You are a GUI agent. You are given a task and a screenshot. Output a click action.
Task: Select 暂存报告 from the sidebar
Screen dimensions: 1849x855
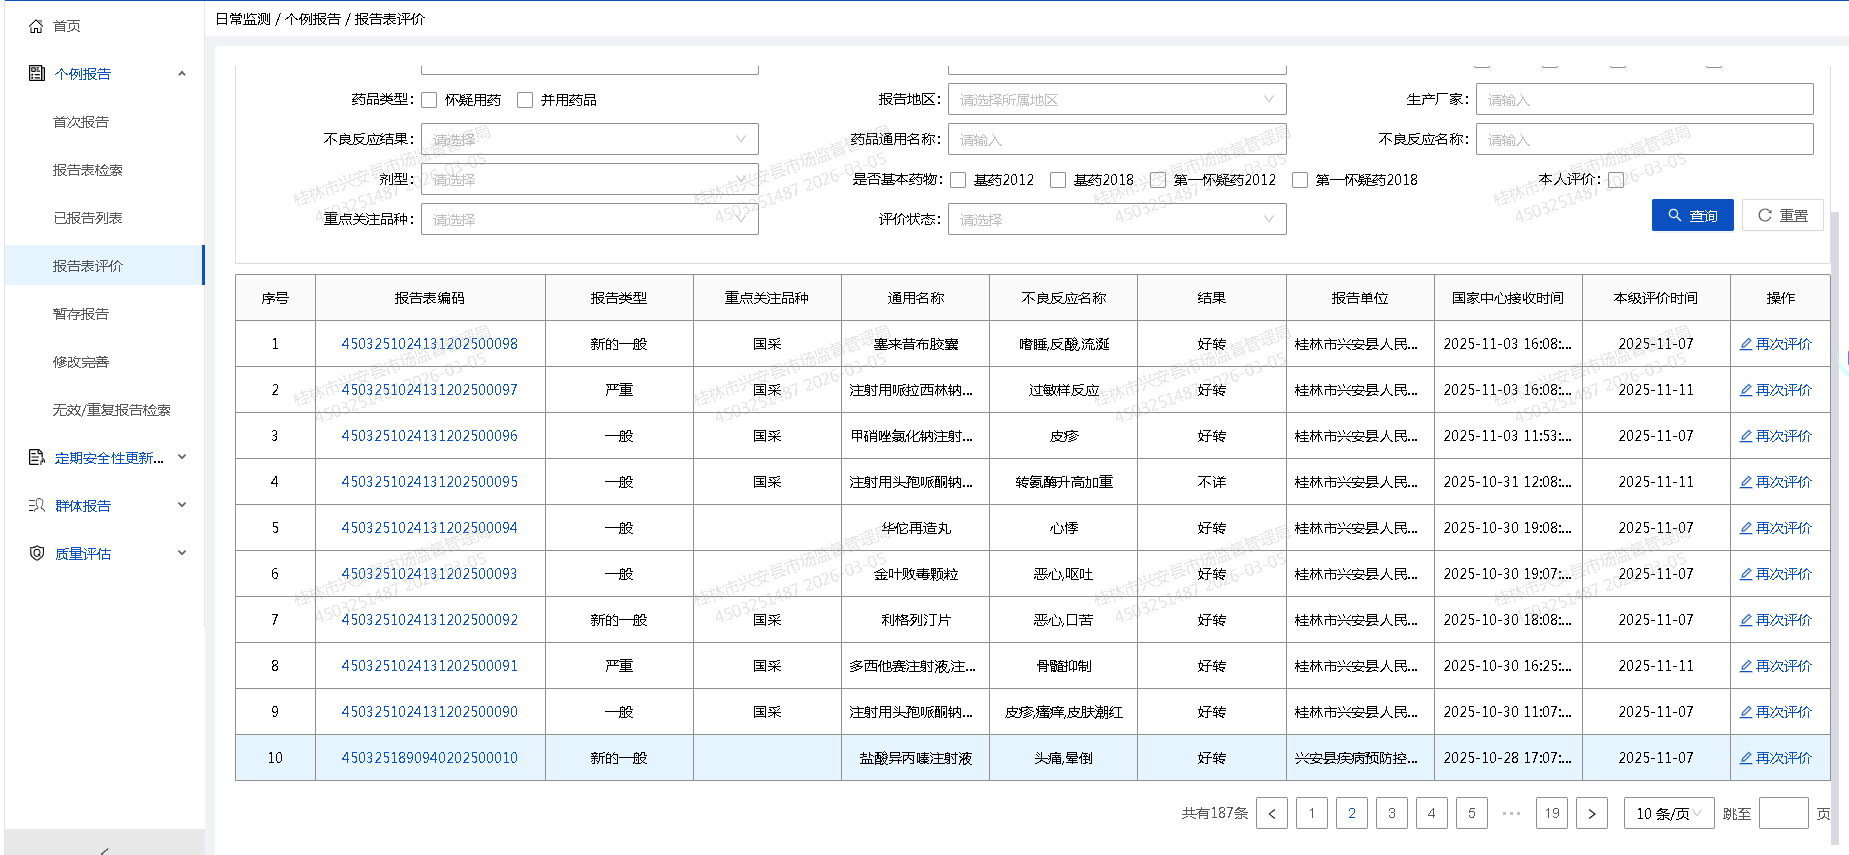(x=81, y=314)
